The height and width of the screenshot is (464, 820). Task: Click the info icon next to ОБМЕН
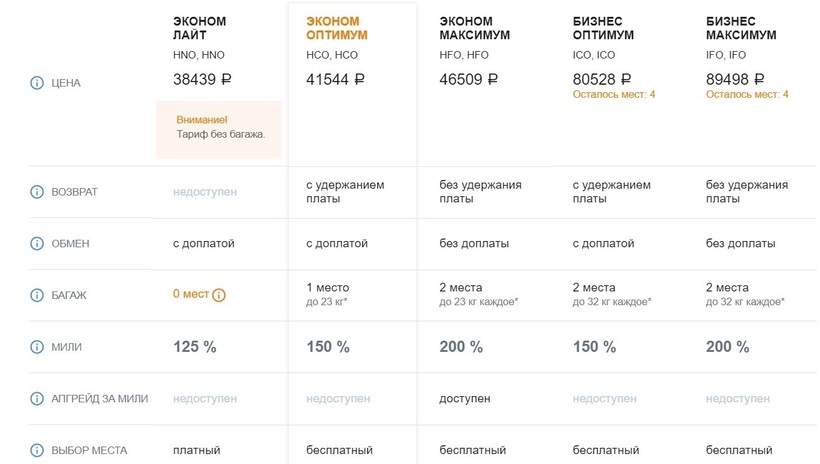coord(38,243)
